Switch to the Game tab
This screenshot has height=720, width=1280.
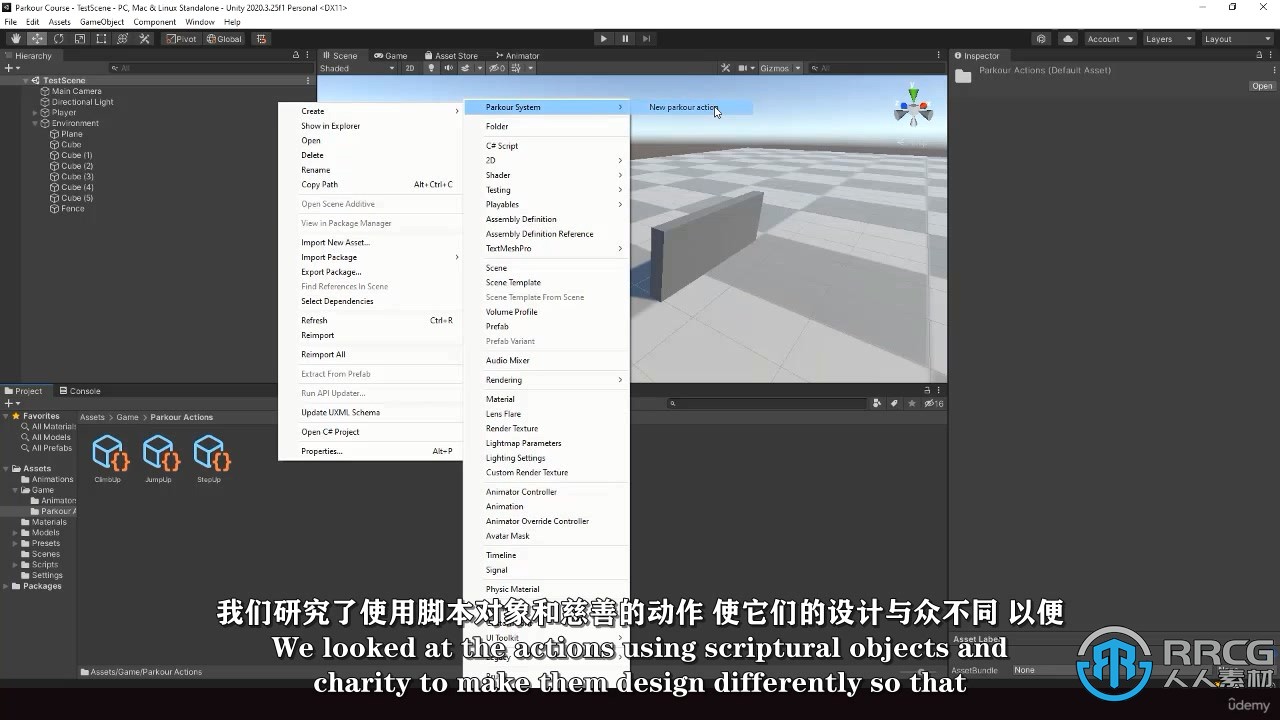(391, 55)
